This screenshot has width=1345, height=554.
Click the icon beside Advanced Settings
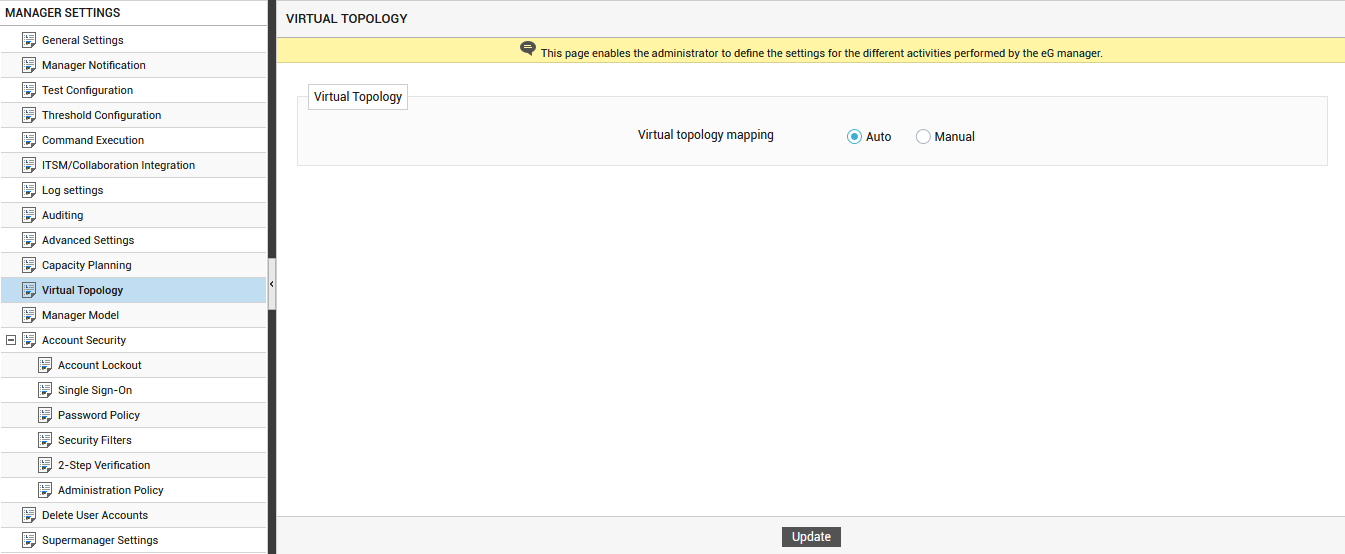(29, 240)
